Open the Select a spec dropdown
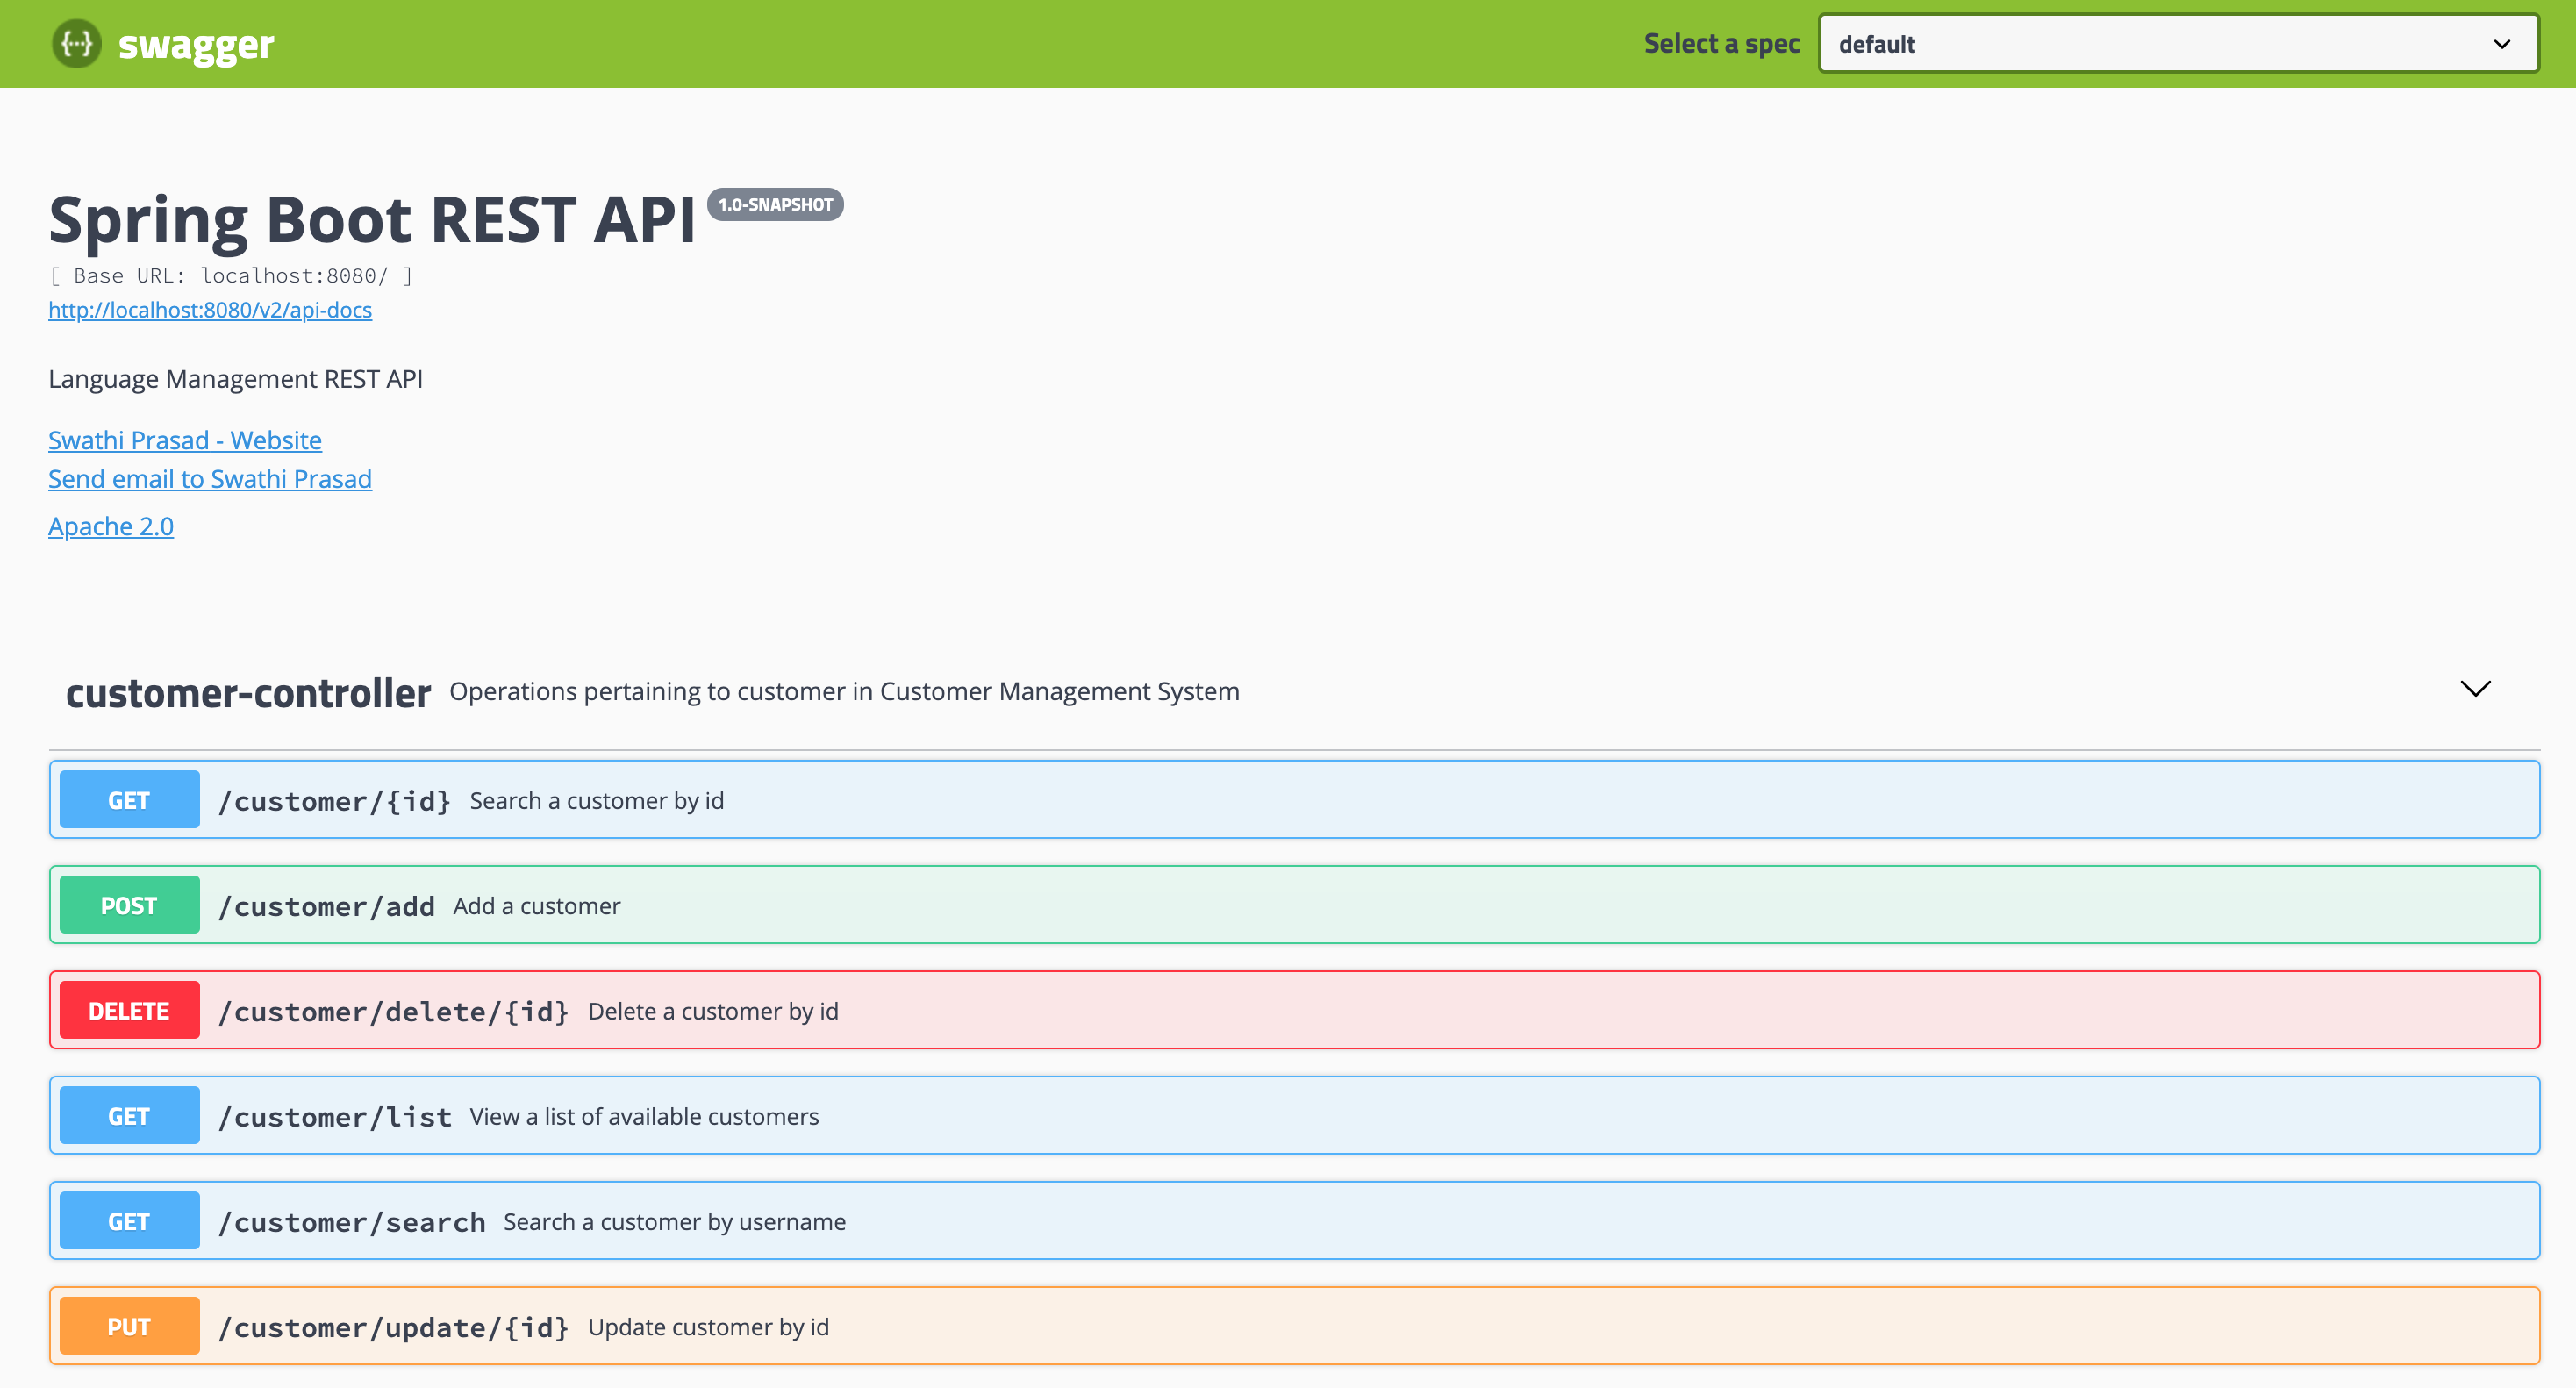Screen dimensions: 2576x1388 (x=2177, y=44)
